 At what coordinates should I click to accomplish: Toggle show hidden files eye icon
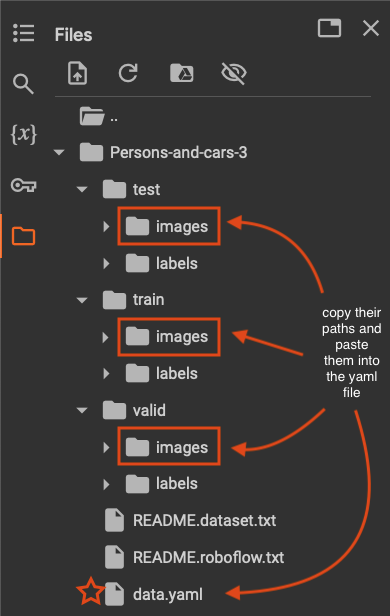click(234, 73)
